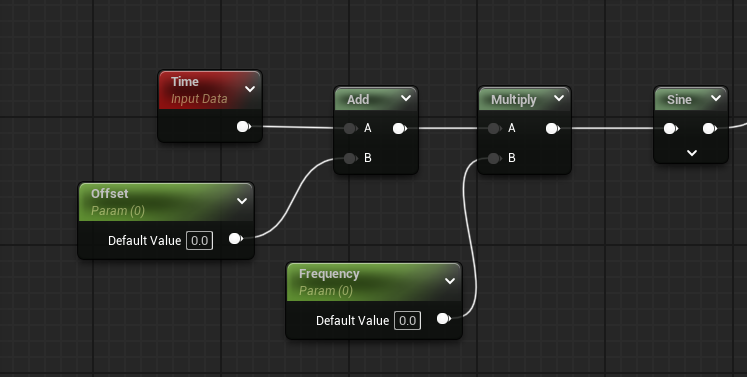The image size is (747, 377).
Task: Collapse the Add node header chevron
Action: [406, 98]
